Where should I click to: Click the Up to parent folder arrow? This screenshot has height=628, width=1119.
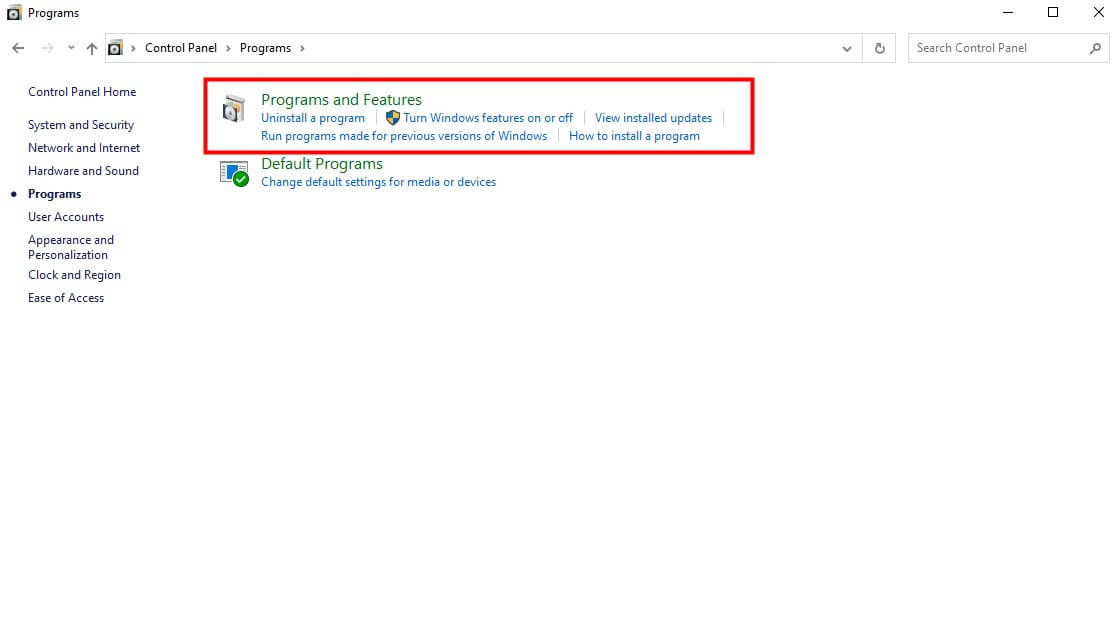[92, 48]
